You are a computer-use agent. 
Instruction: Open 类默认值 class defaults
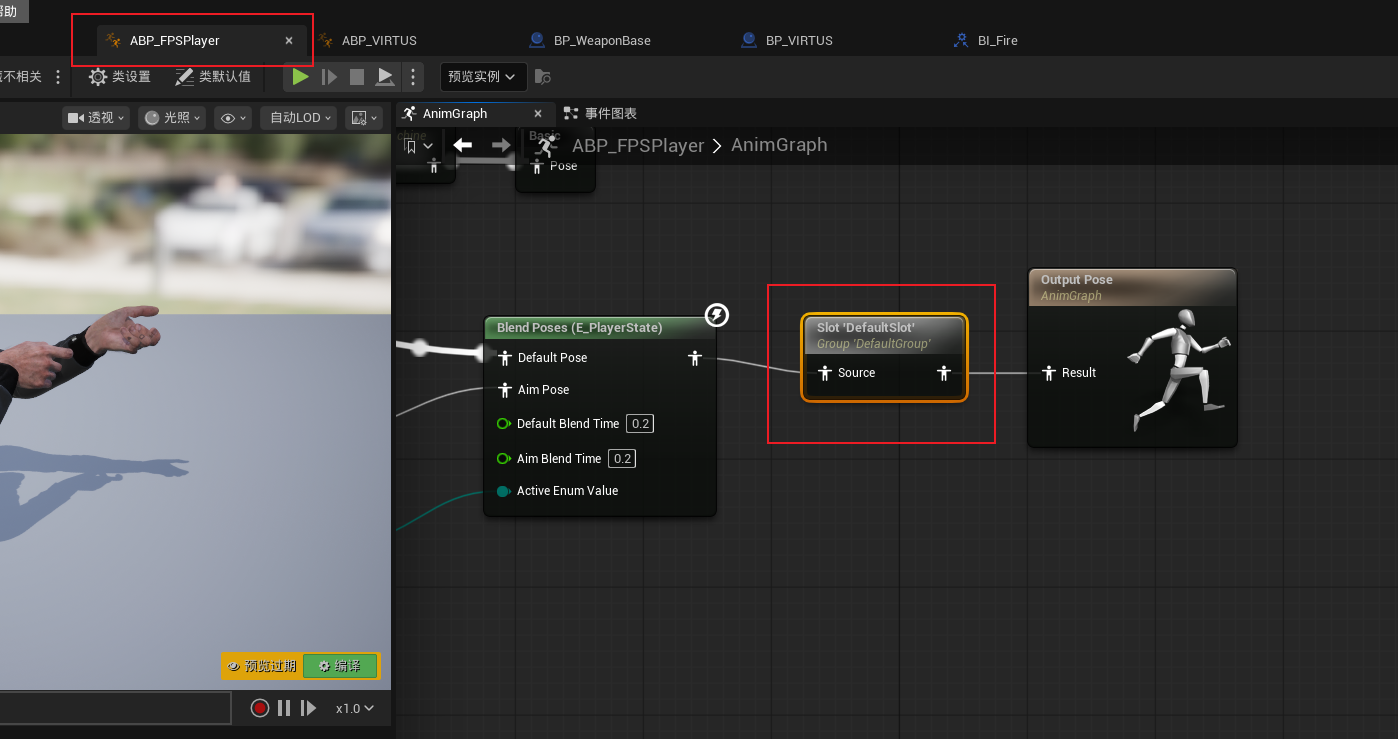pos(213,76)
